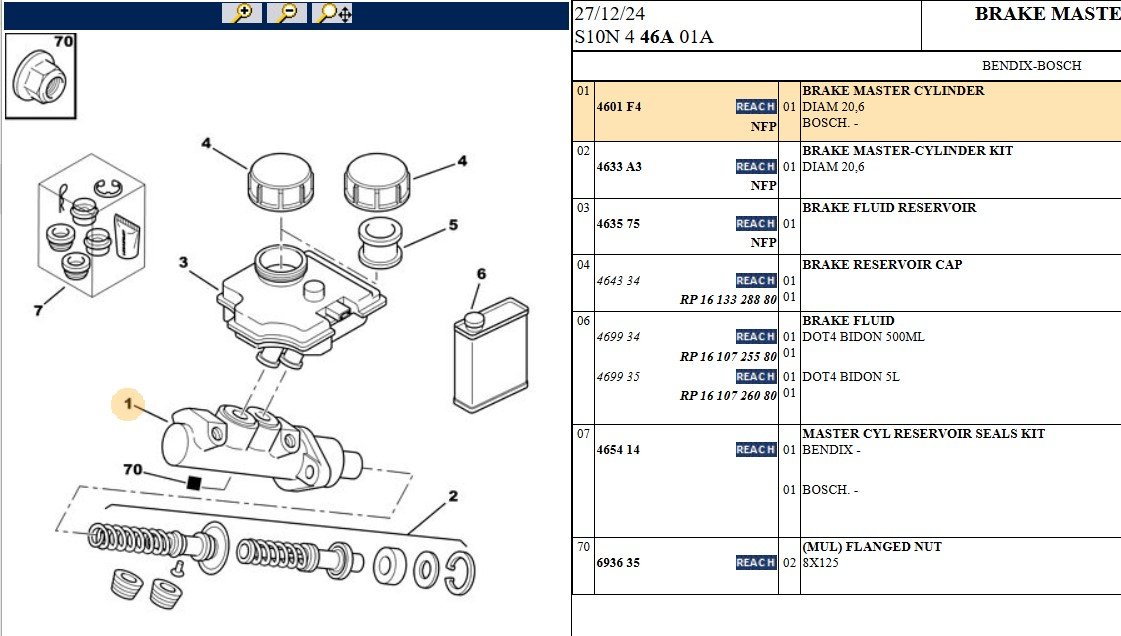Select callout 6 above the brake fluid can
This screenshot has width=1121, height=636.
481,274
